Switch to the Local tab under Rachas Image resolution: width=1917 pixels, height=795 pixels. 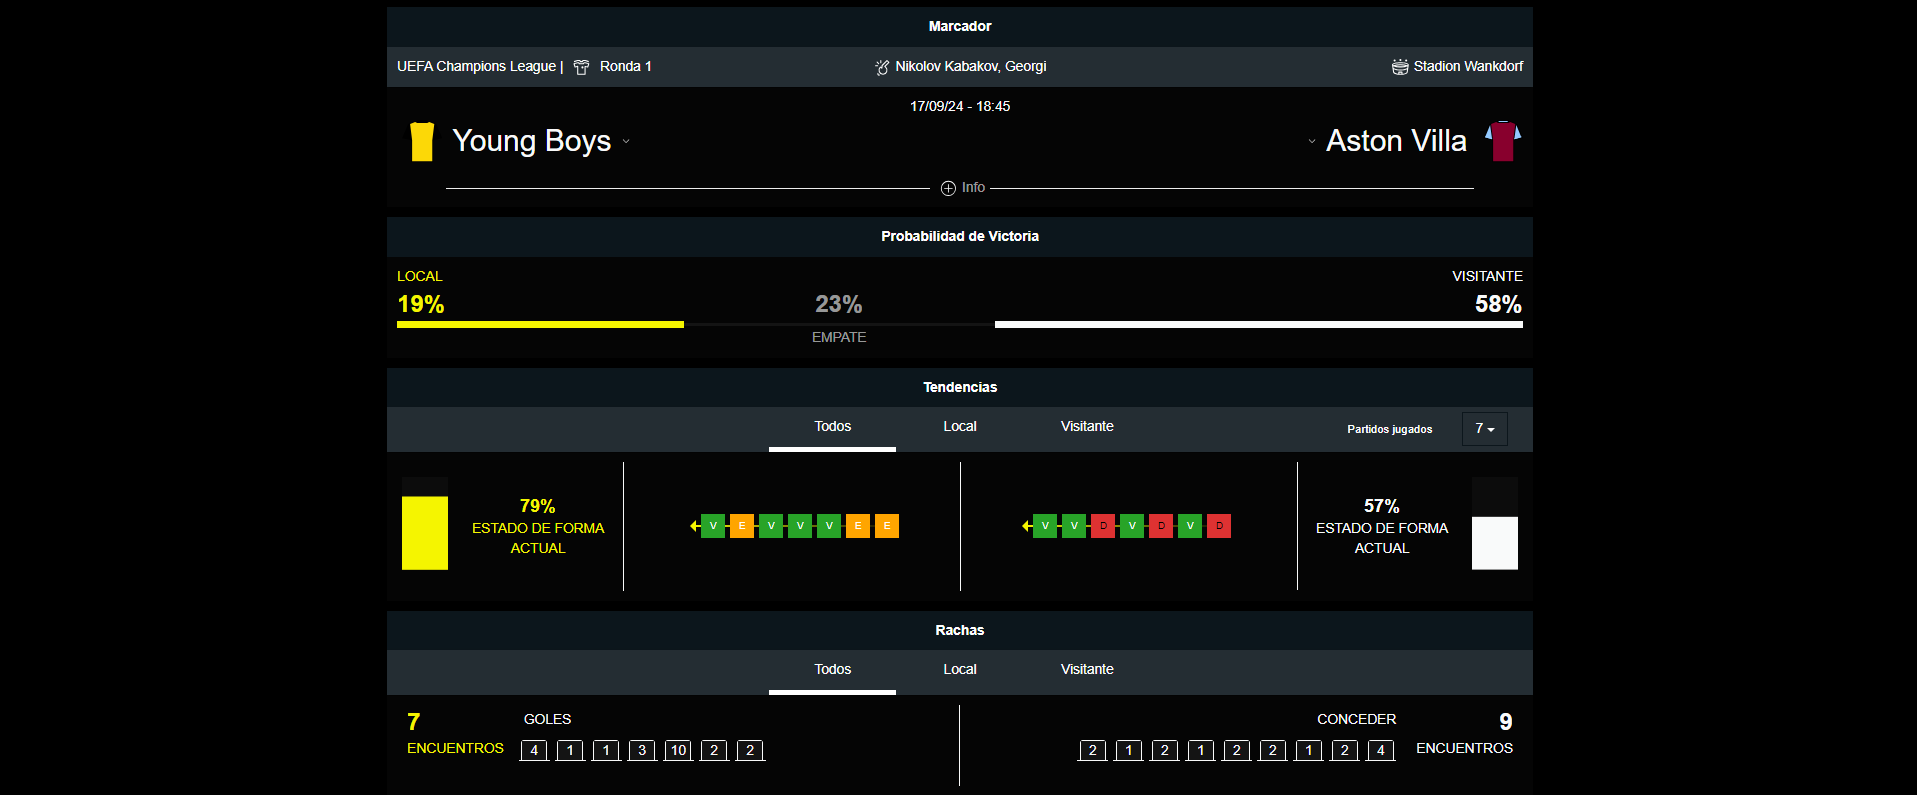point(959,670)
